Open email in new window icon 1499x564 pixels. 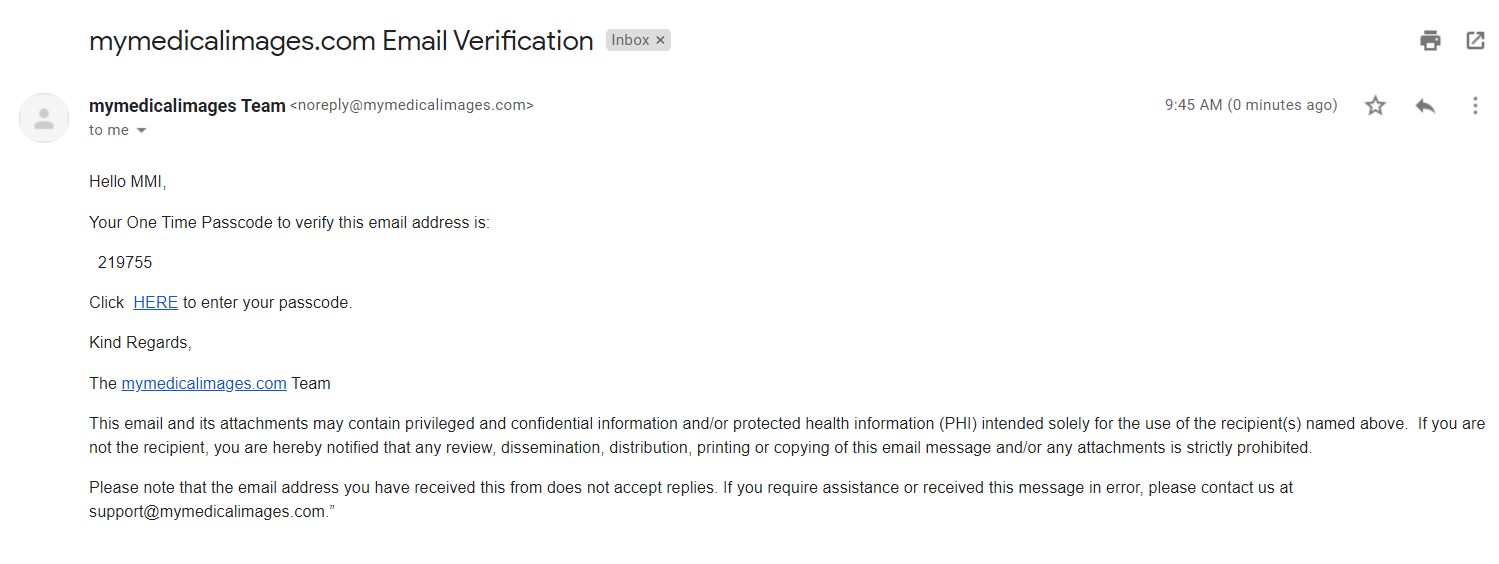1475,41
